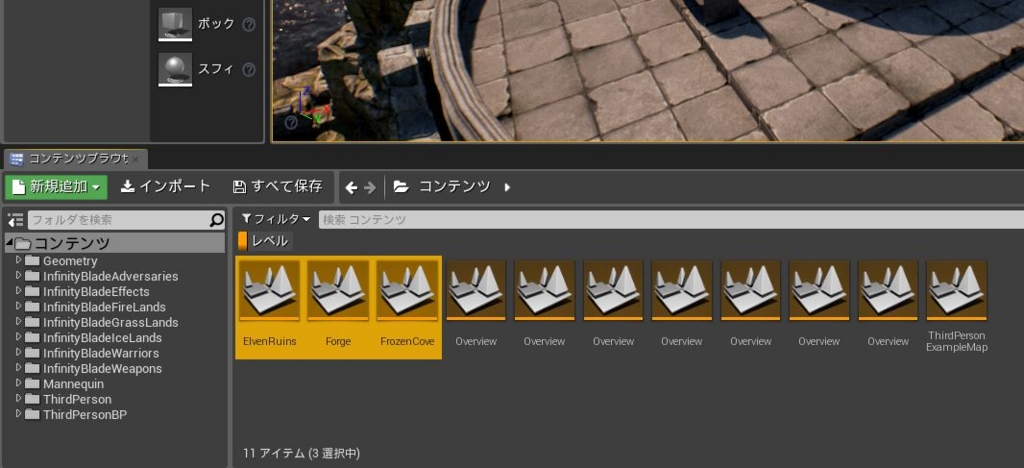Viewport: 1024px width, 468px height.
Task: Open help icon beside スフィ
Action: (x=248, y=70)
